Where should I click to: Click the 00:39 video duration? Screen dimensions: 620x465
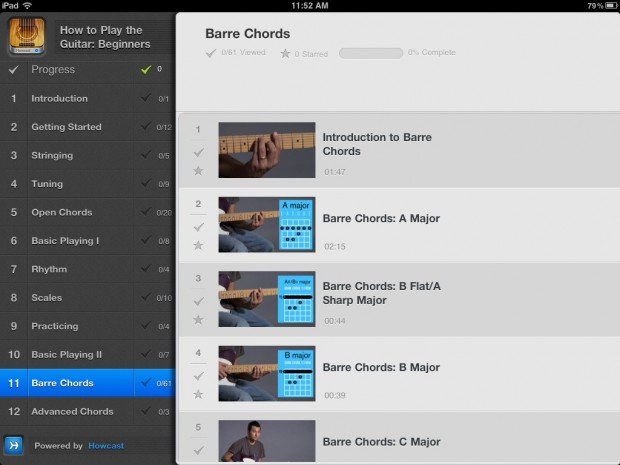coord(335,395)
